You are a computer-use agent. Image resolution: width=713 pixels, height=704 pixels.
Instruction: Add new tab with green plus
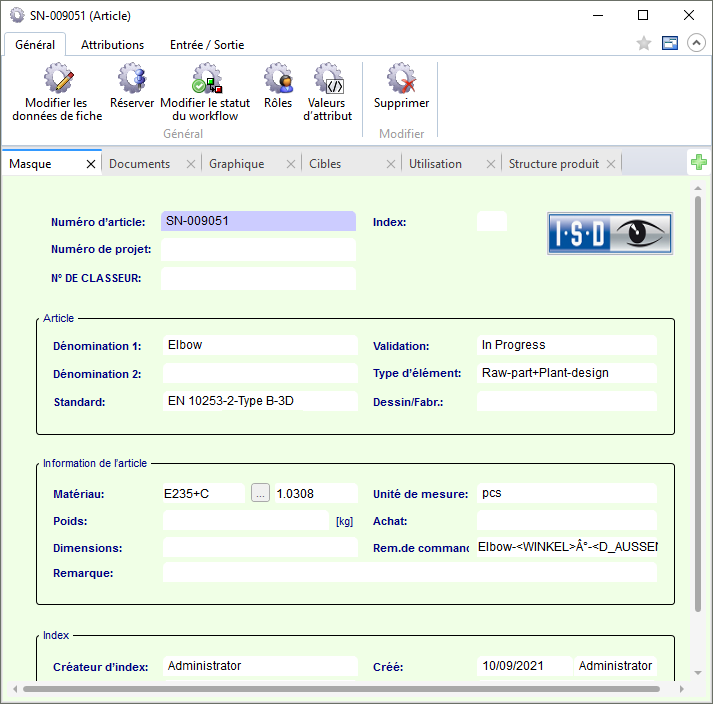(x=699, y=163)
